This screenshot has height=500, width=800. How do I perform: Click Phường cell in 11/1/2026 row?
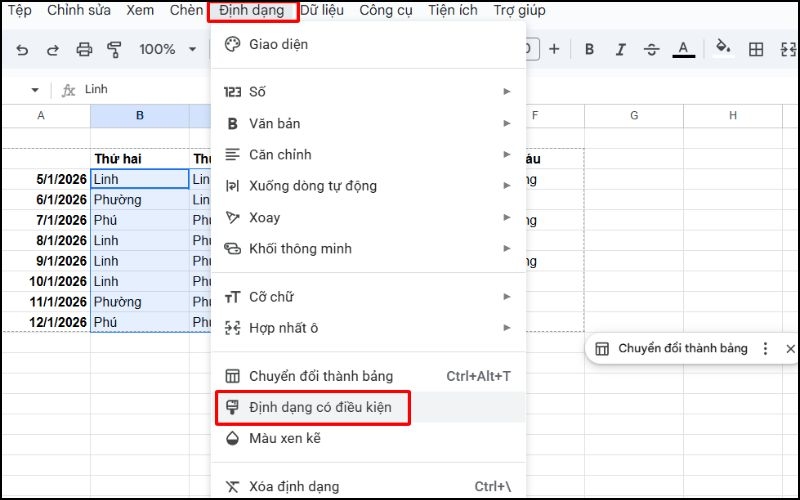coord(140,302)
